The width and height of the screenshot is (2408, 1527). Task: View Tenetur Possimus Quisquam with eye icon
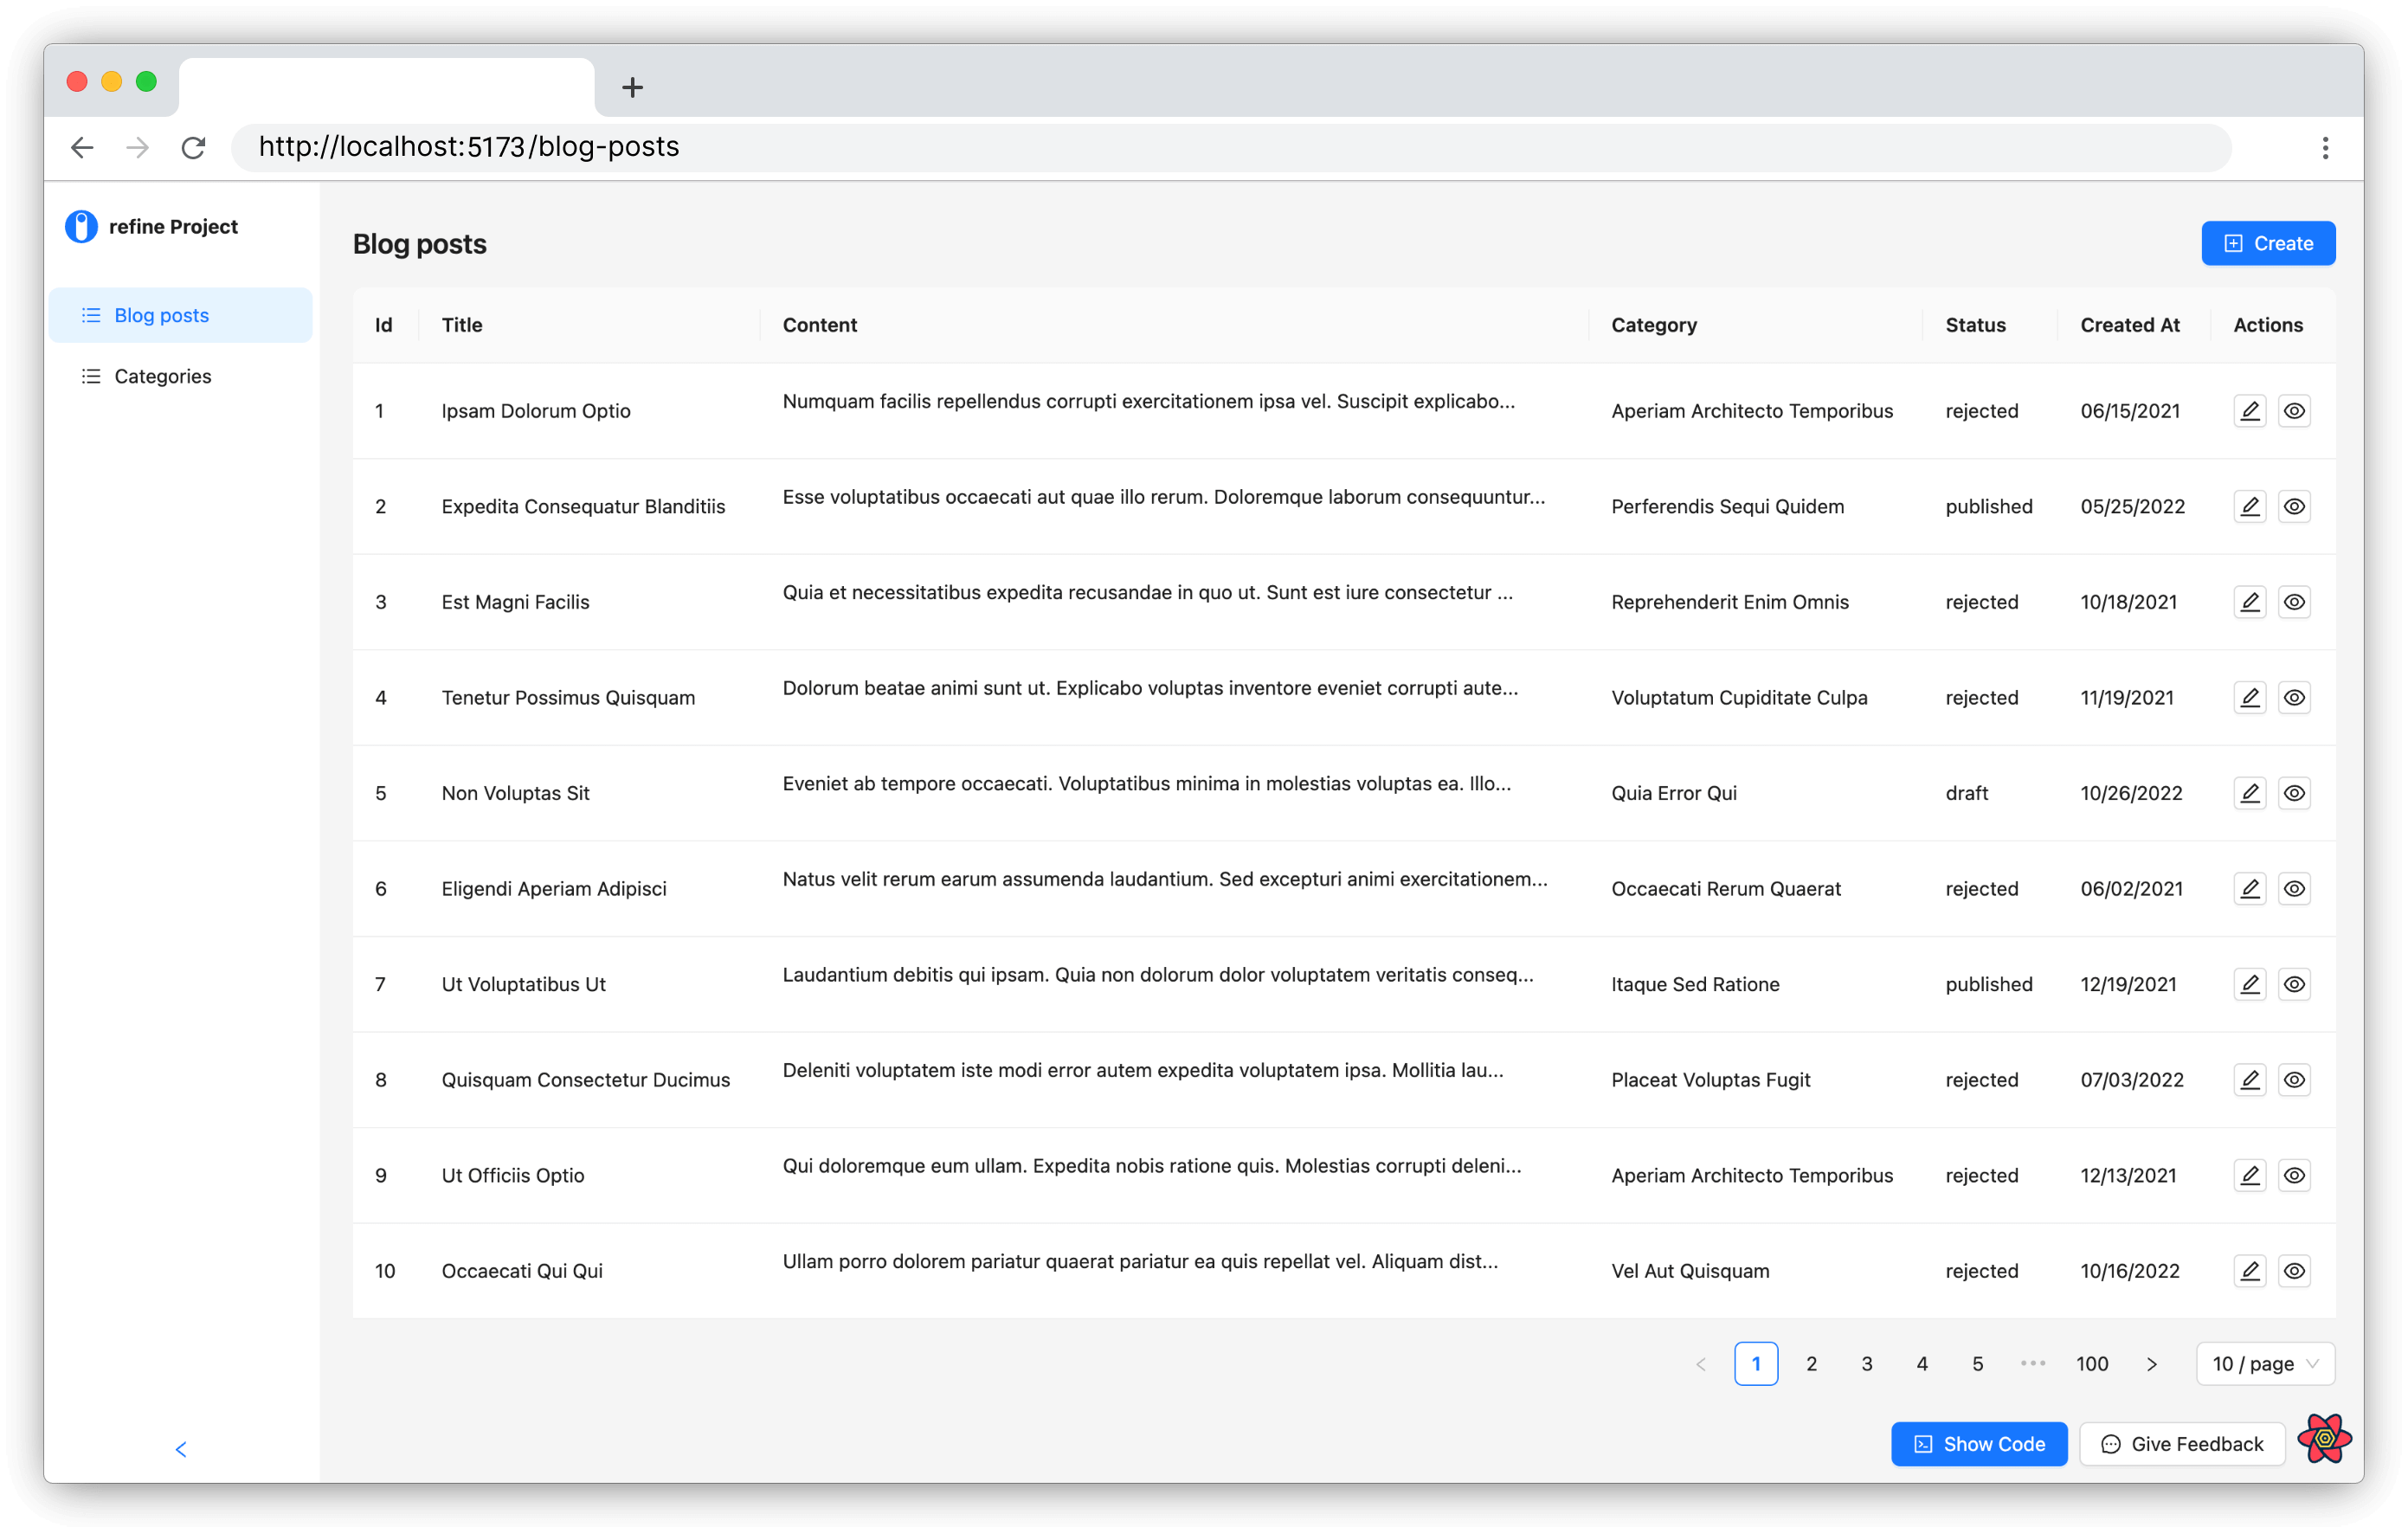point(2294,698)
